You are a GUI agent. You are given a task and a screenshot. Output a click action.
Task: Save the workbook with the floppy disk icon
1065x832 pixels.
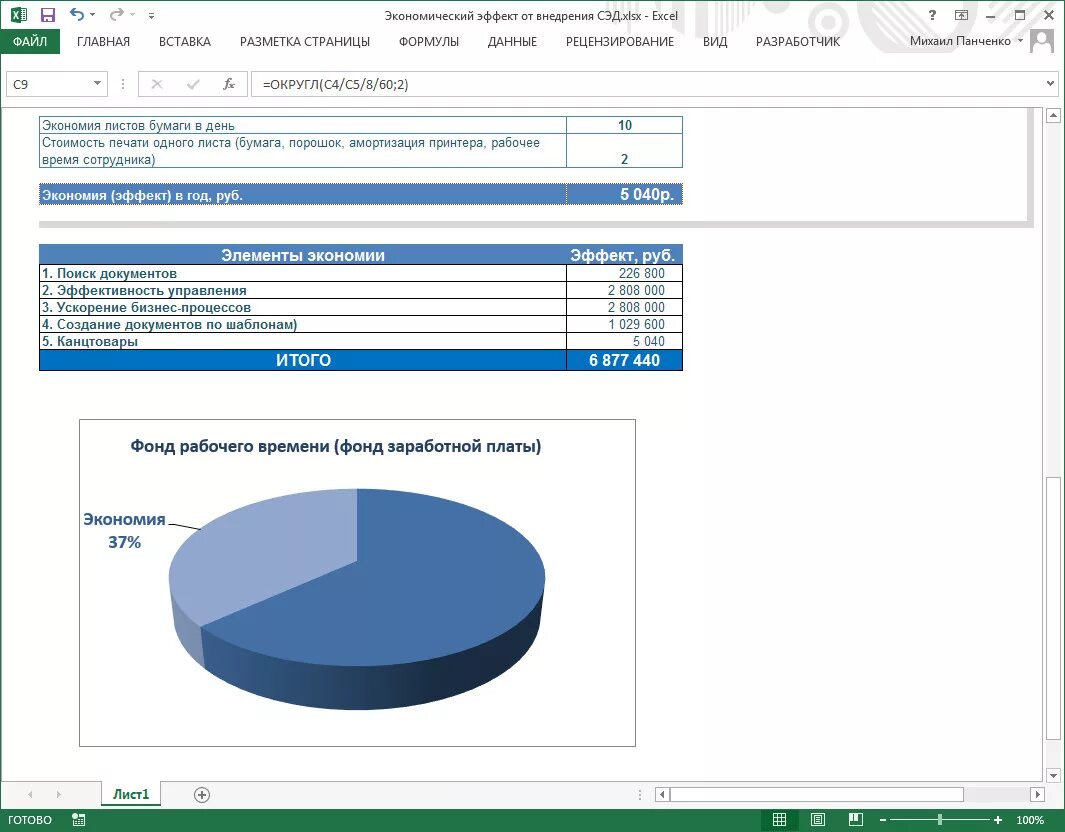(x=48, y=15)
